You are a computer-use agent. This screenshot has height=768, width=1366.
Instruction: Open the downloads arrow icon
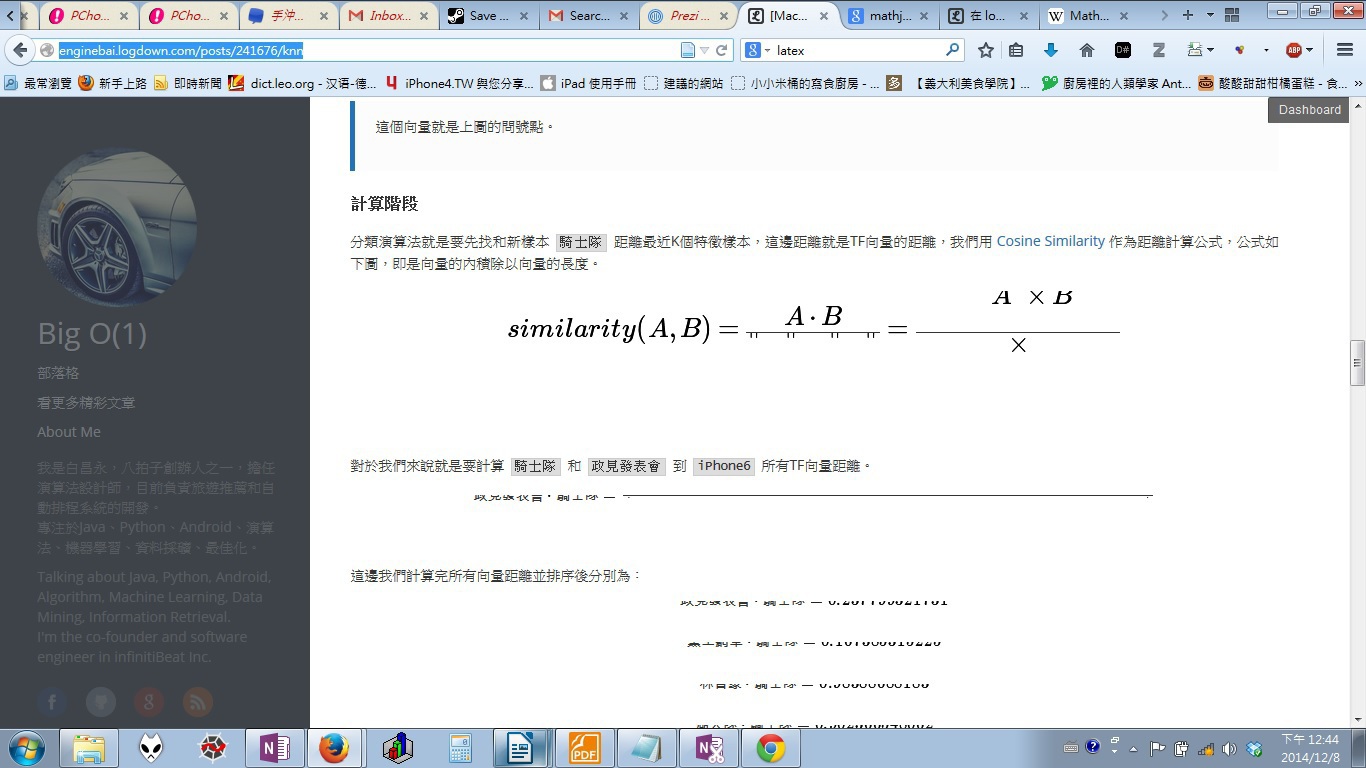1051,50
